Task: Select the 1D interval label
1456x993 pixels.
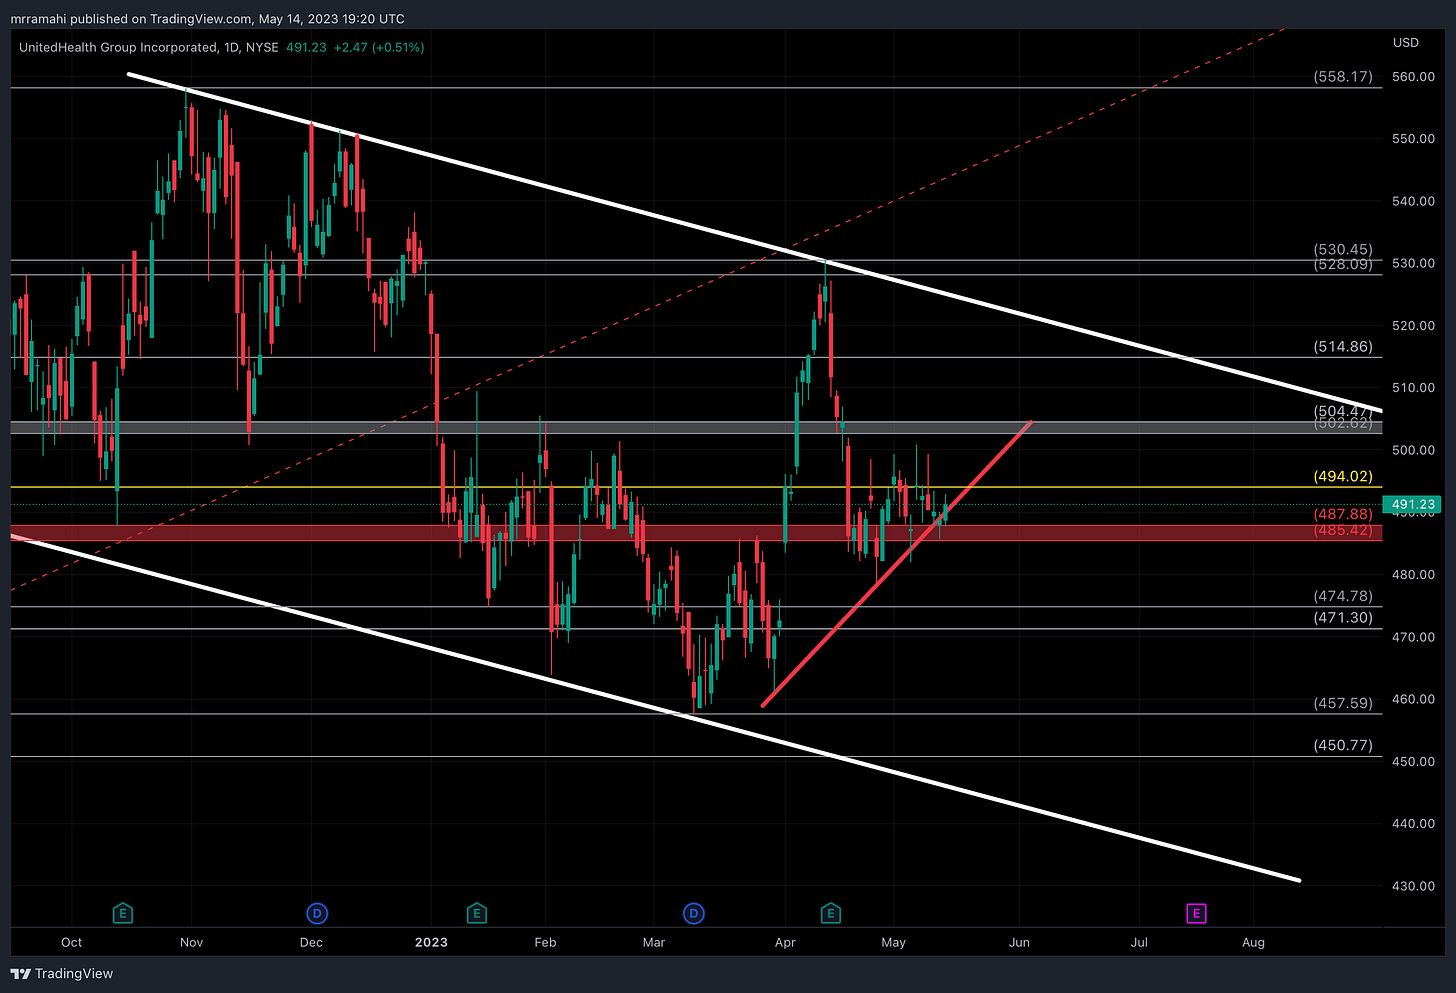Action: click(x=231, y=47)
